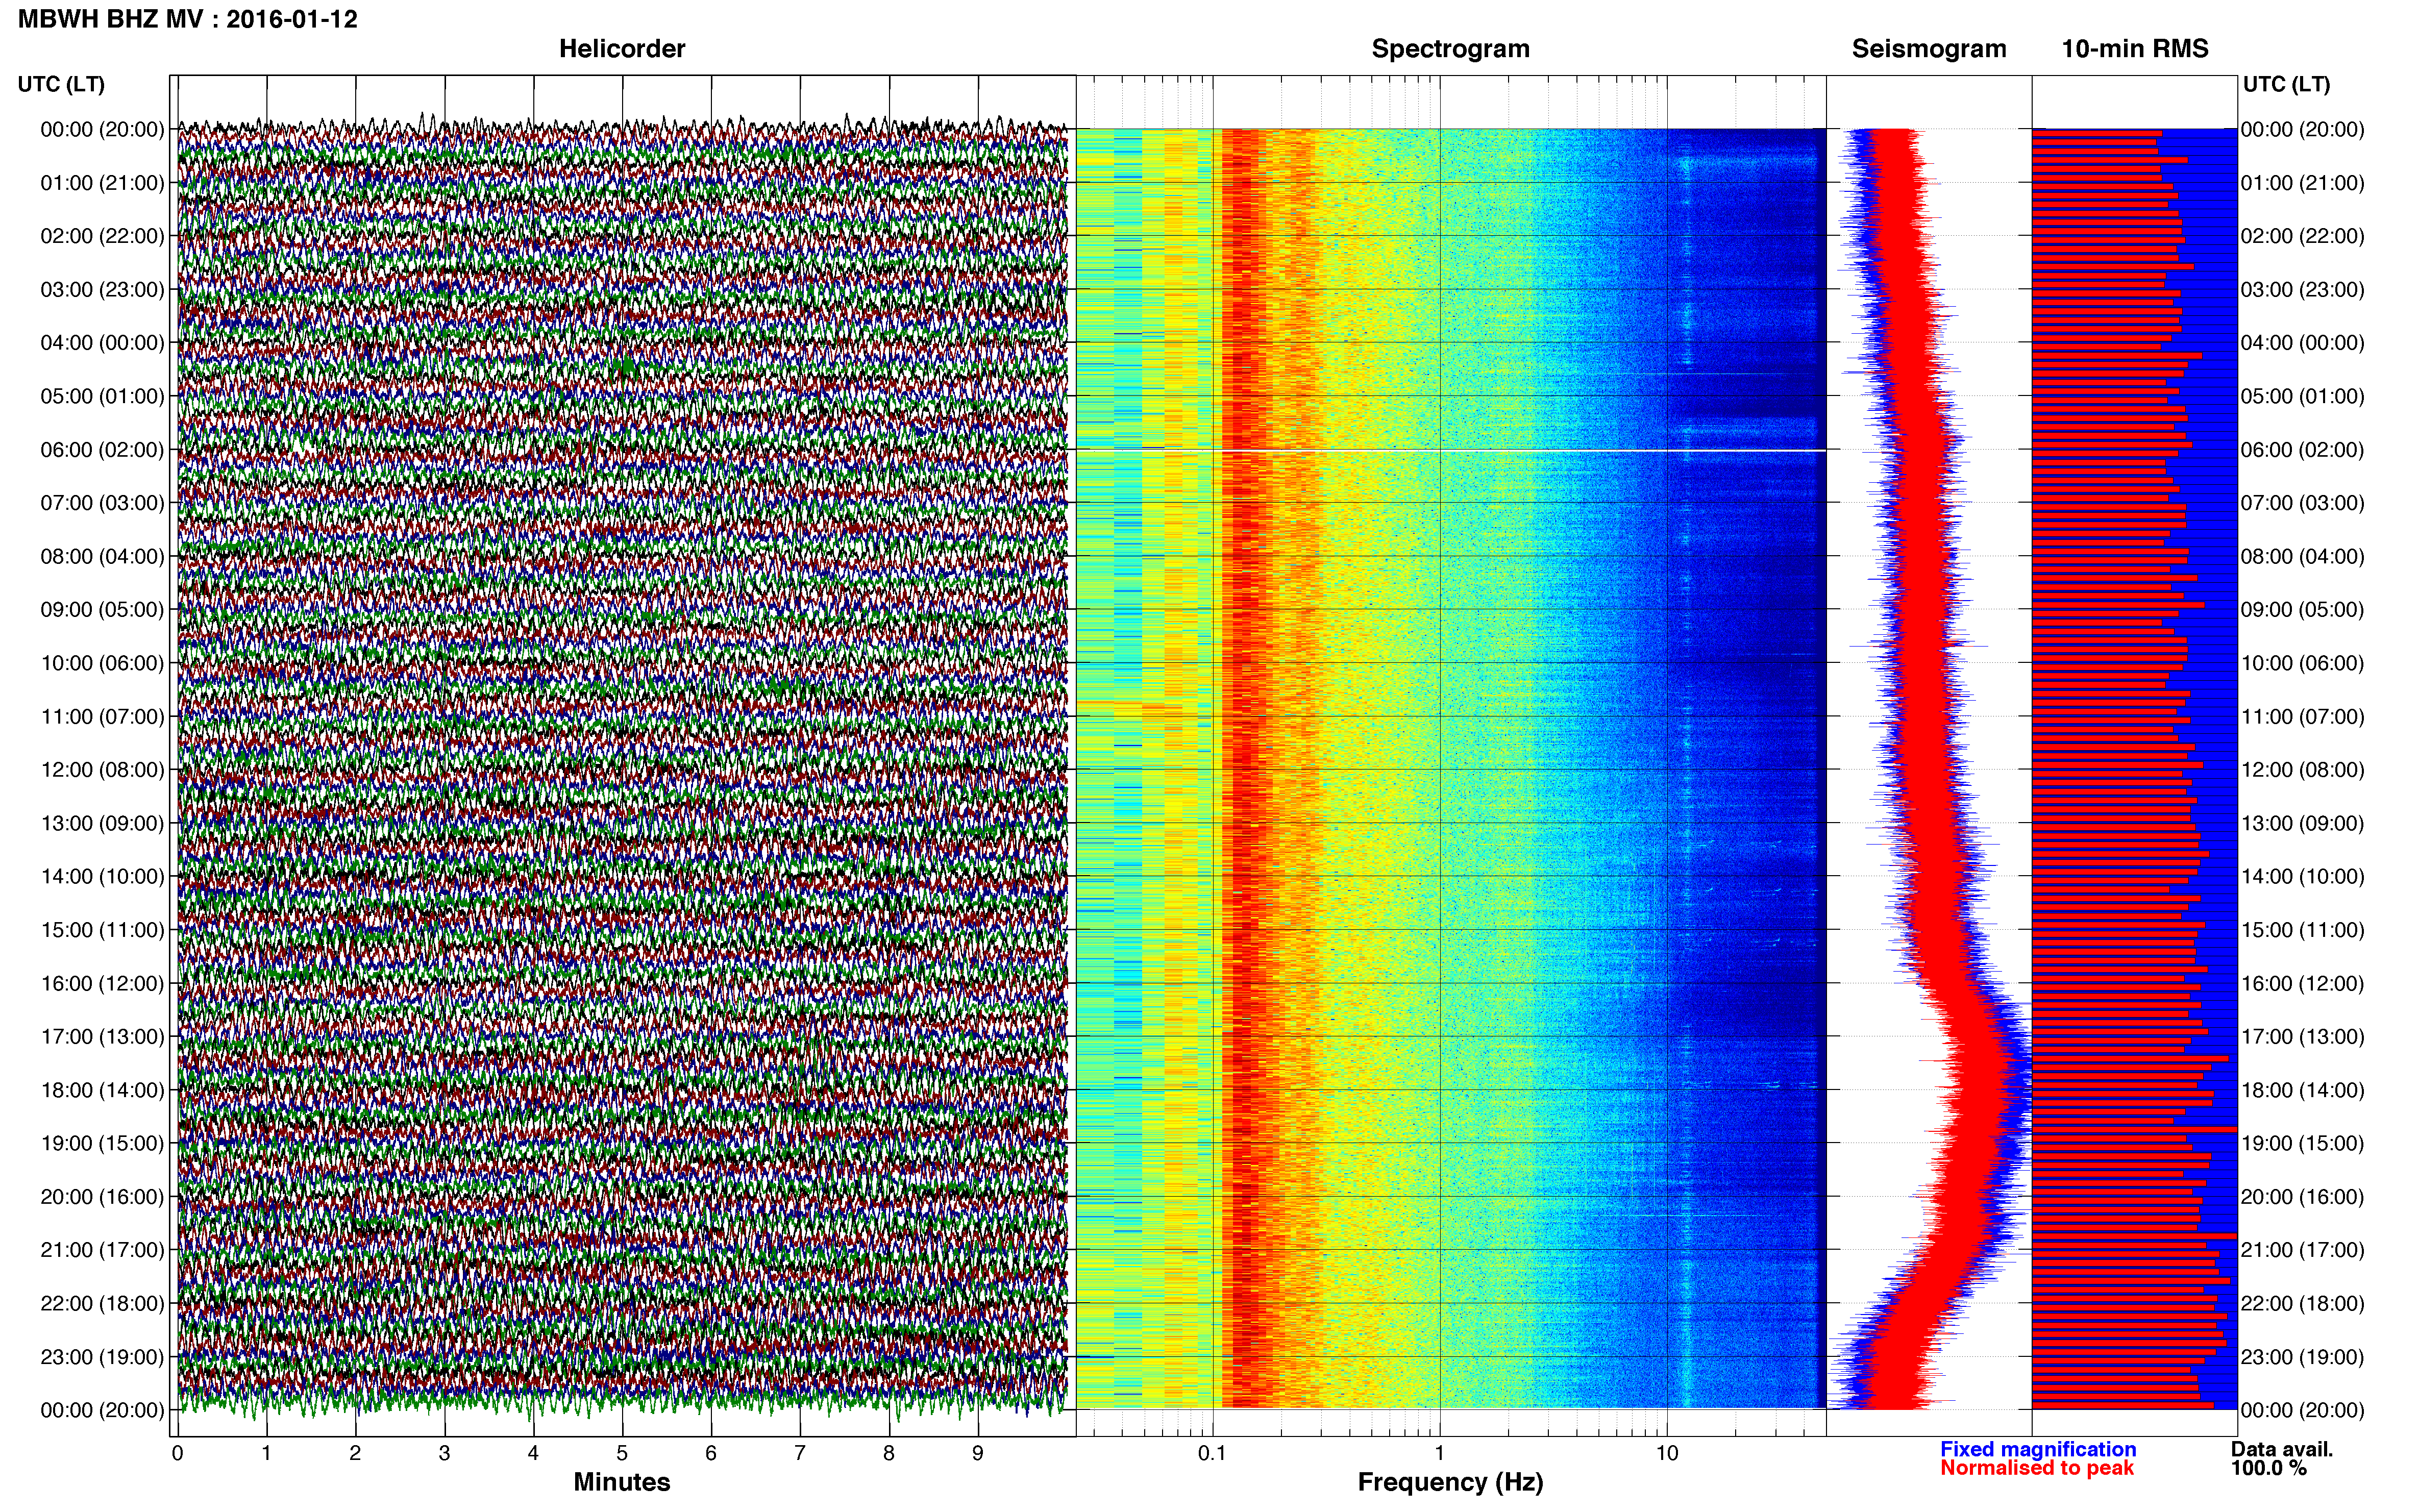2419x1512 pixels.
Task: Click the right 'UTC (LT)' axis label
Action: point(2286,84)
